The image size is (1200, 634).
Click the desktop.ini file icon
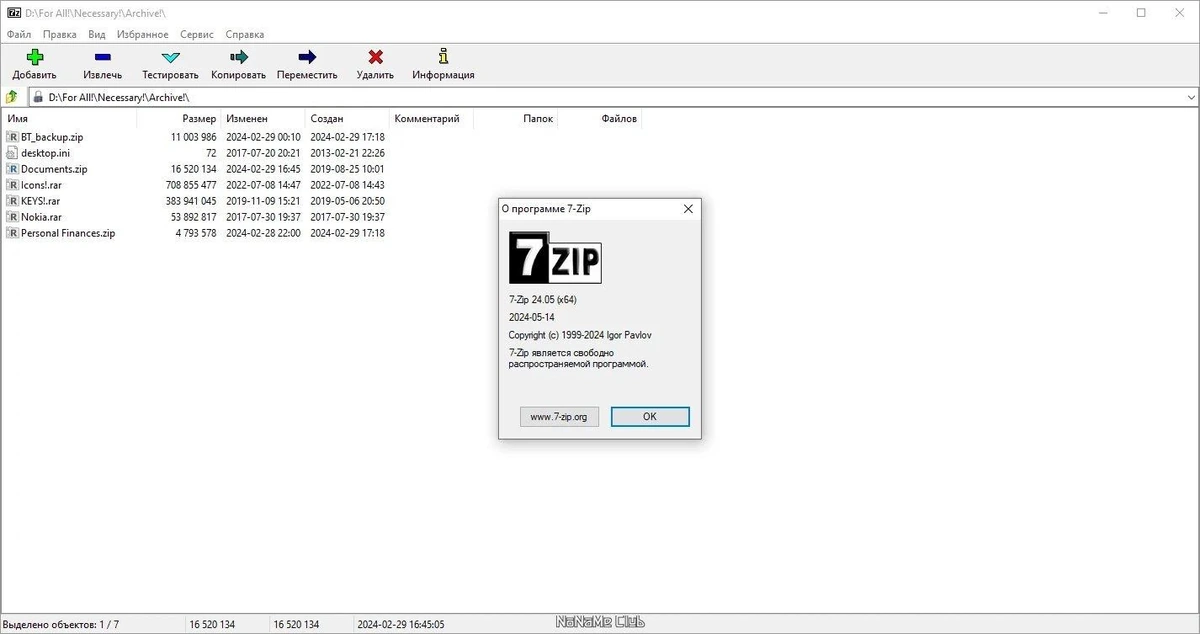tap(13, 153)
